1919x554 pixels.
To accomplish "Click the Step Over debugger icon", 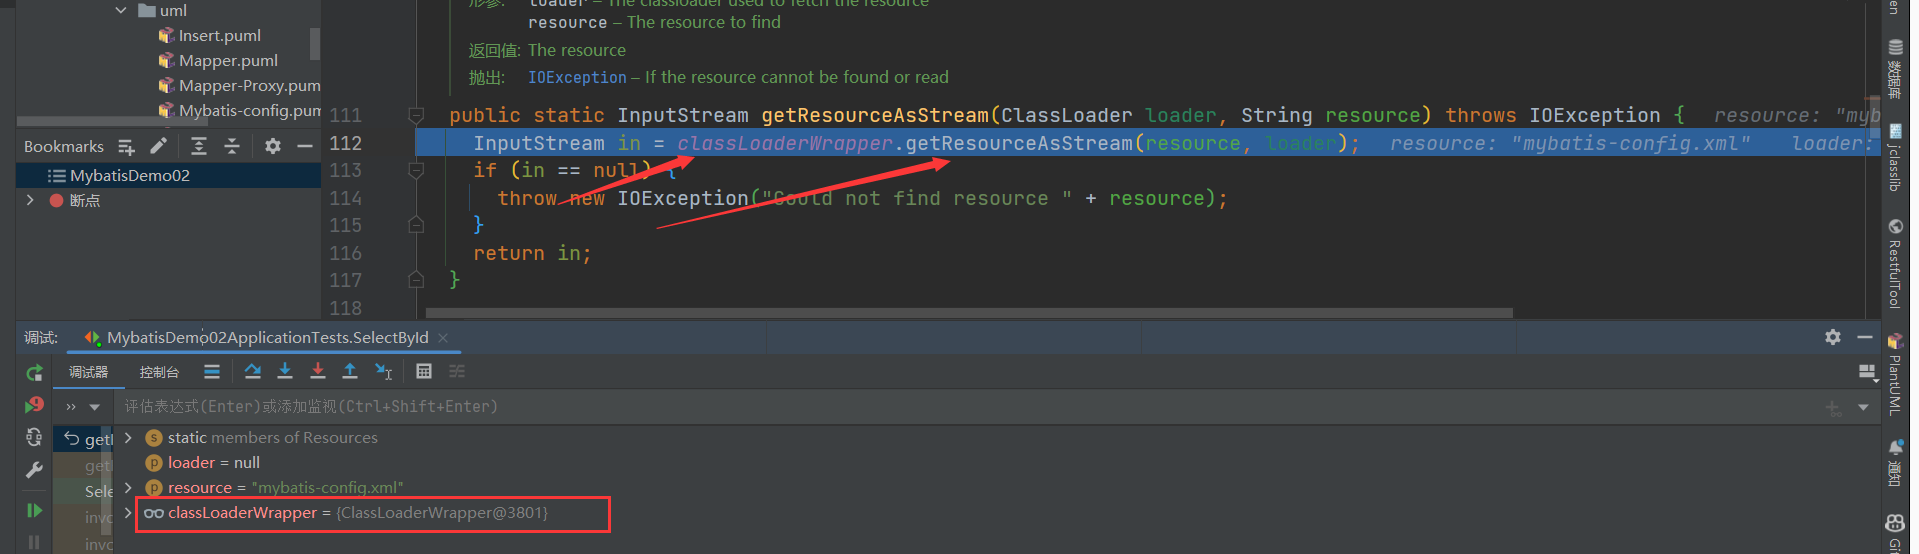I will click(252, 371).
